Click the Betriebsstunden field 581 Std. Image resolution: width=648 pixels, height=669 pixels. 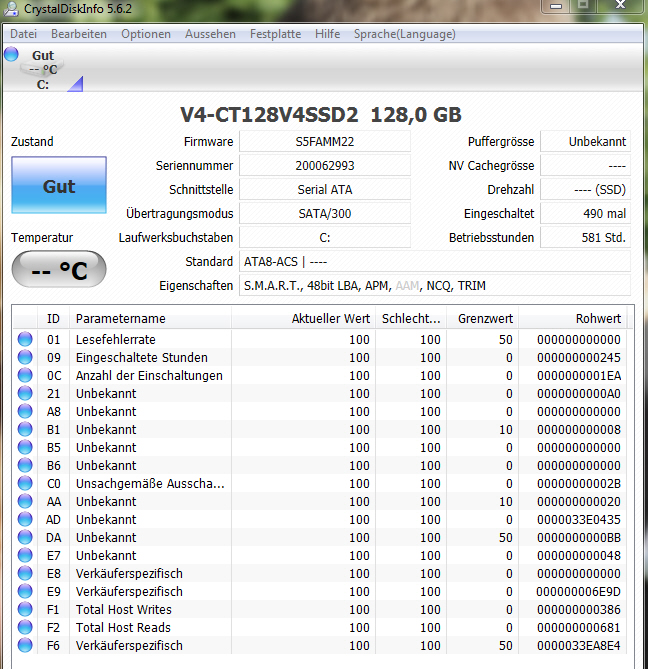(585, 237)
